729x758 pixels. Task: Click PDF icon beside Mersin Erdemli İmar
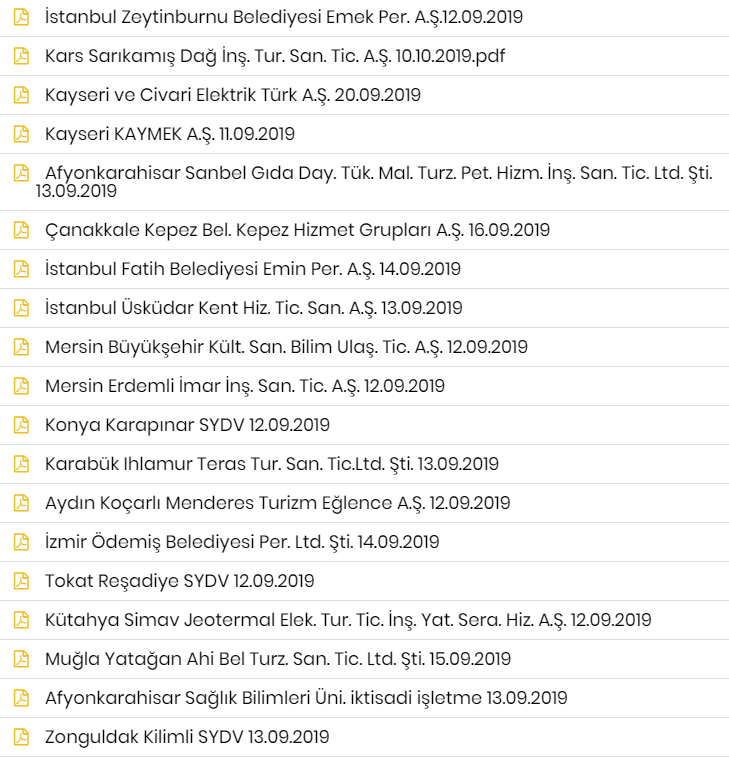pos(21,386)
